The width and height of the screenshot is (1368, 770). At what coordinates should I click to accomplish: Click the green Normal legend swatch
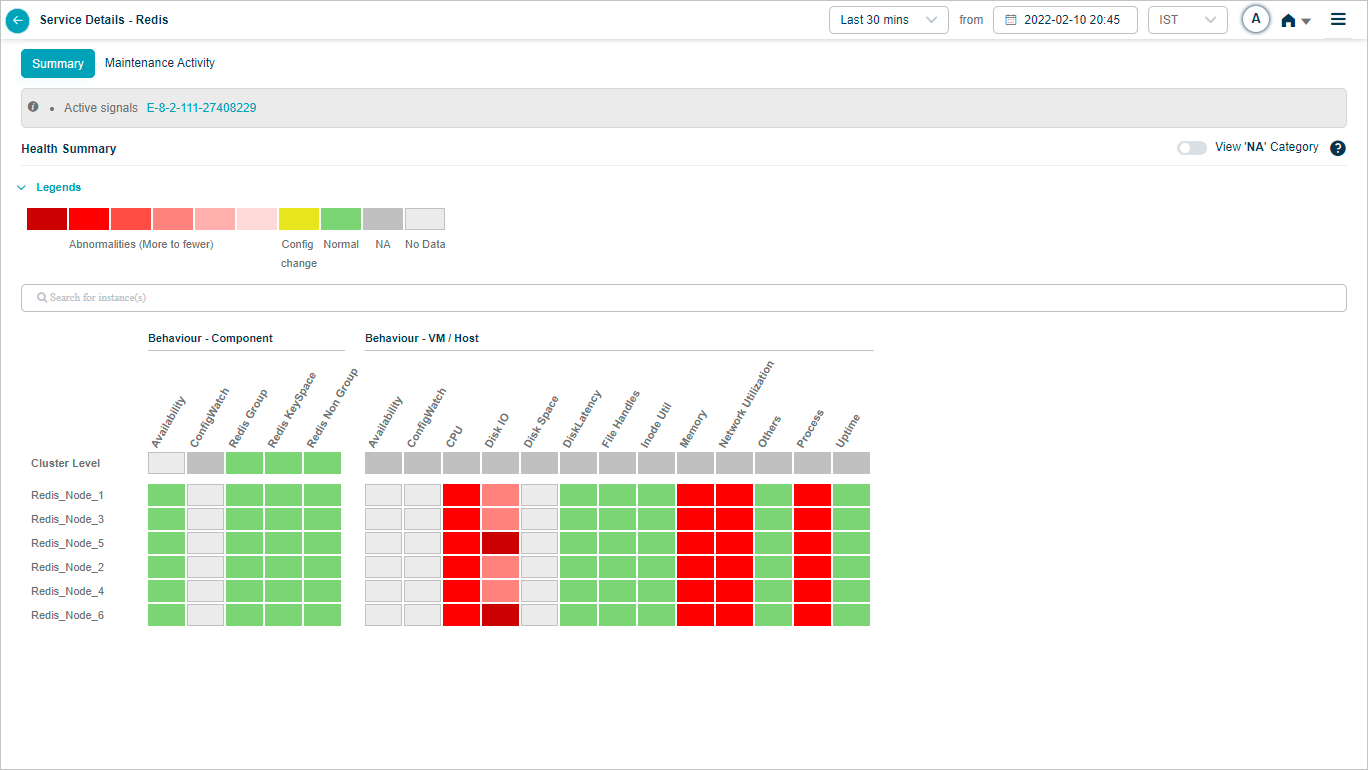[341, 219]
